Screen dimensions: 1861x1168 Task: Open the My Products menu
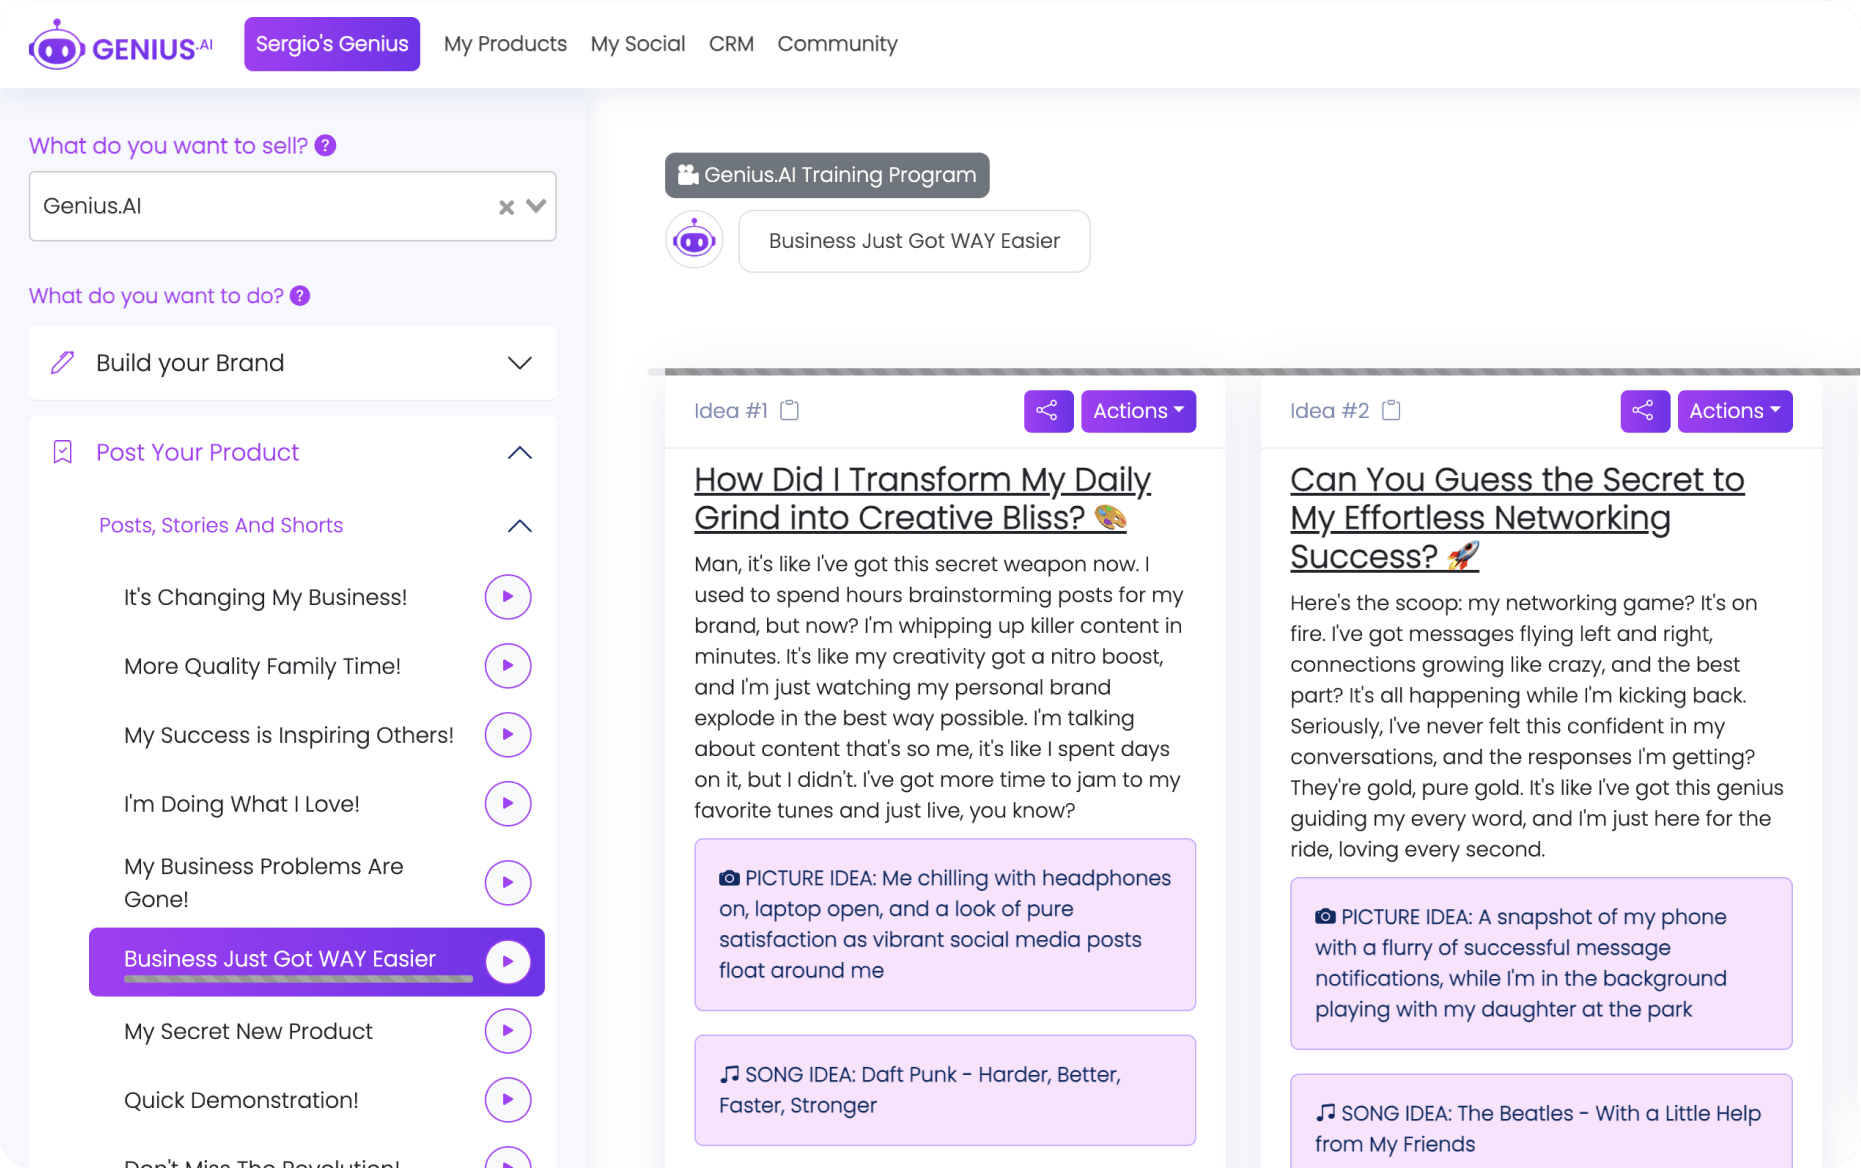click(505, 44)
